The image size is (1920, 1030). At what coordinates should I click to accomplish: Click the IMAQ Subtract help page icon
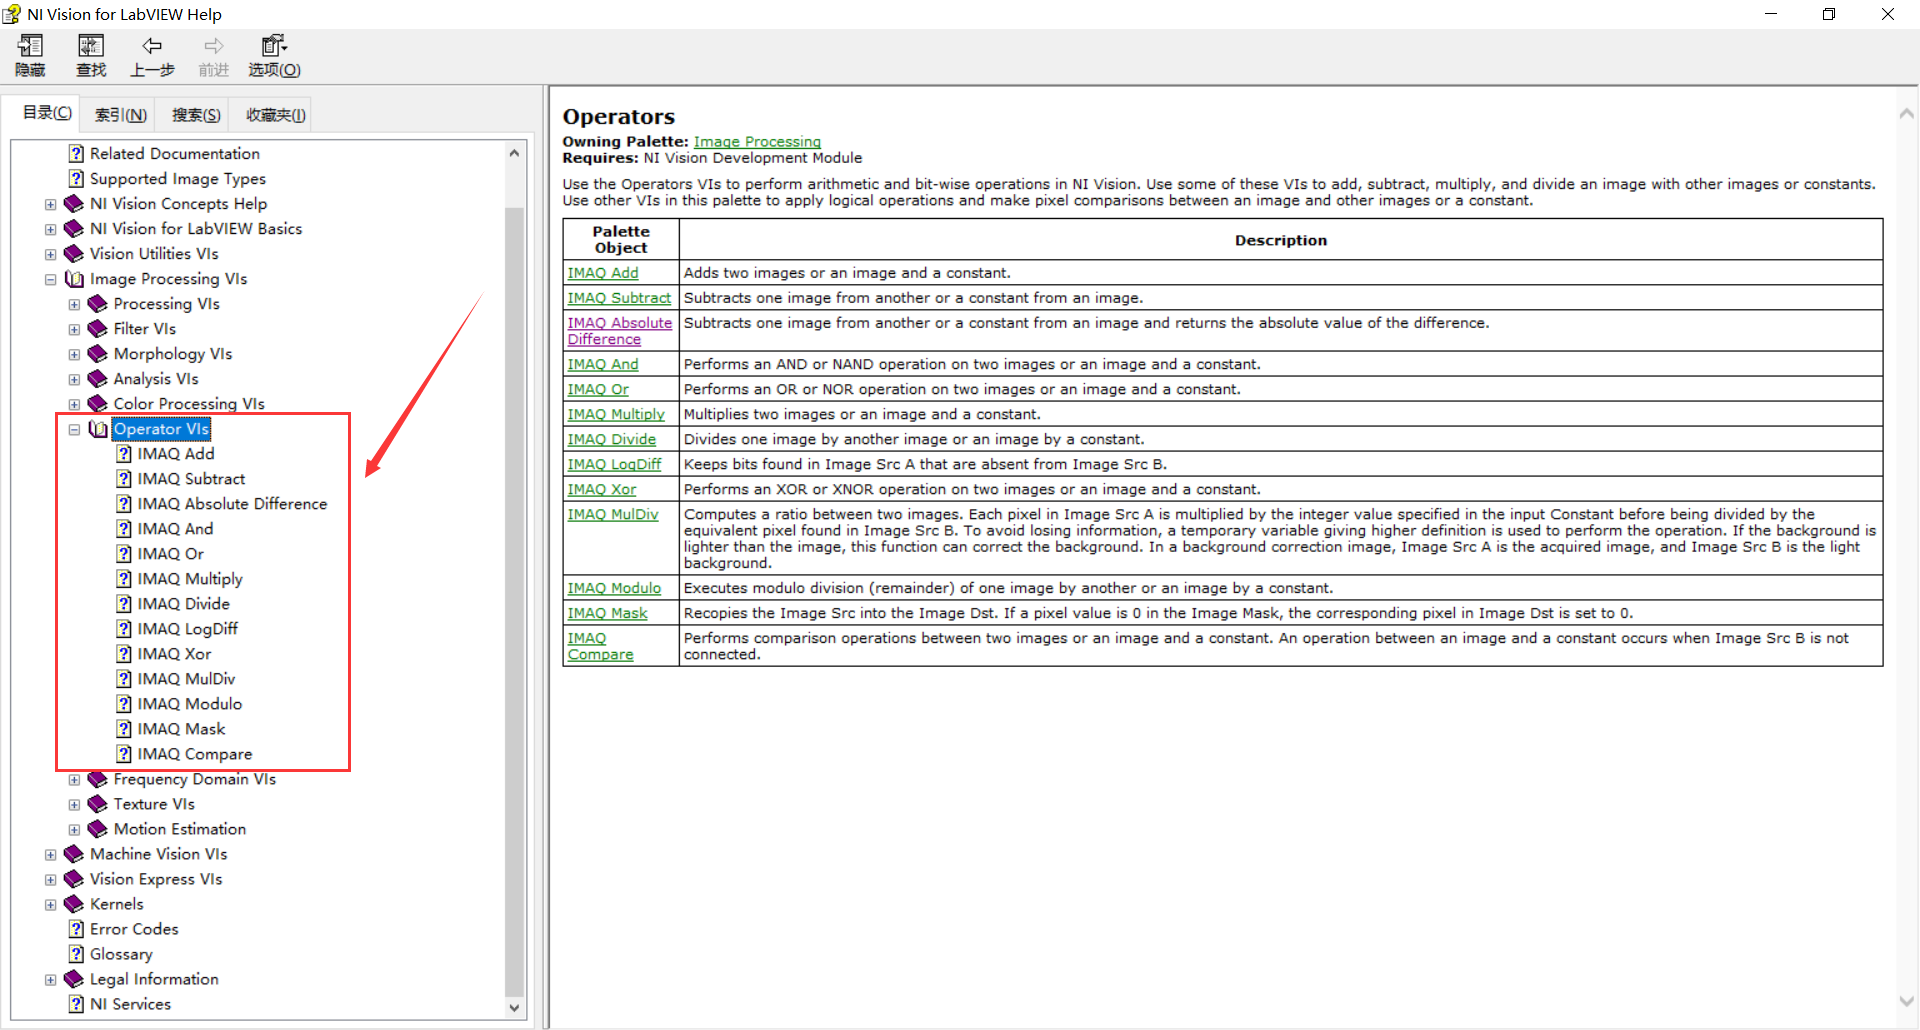point(124,479)
